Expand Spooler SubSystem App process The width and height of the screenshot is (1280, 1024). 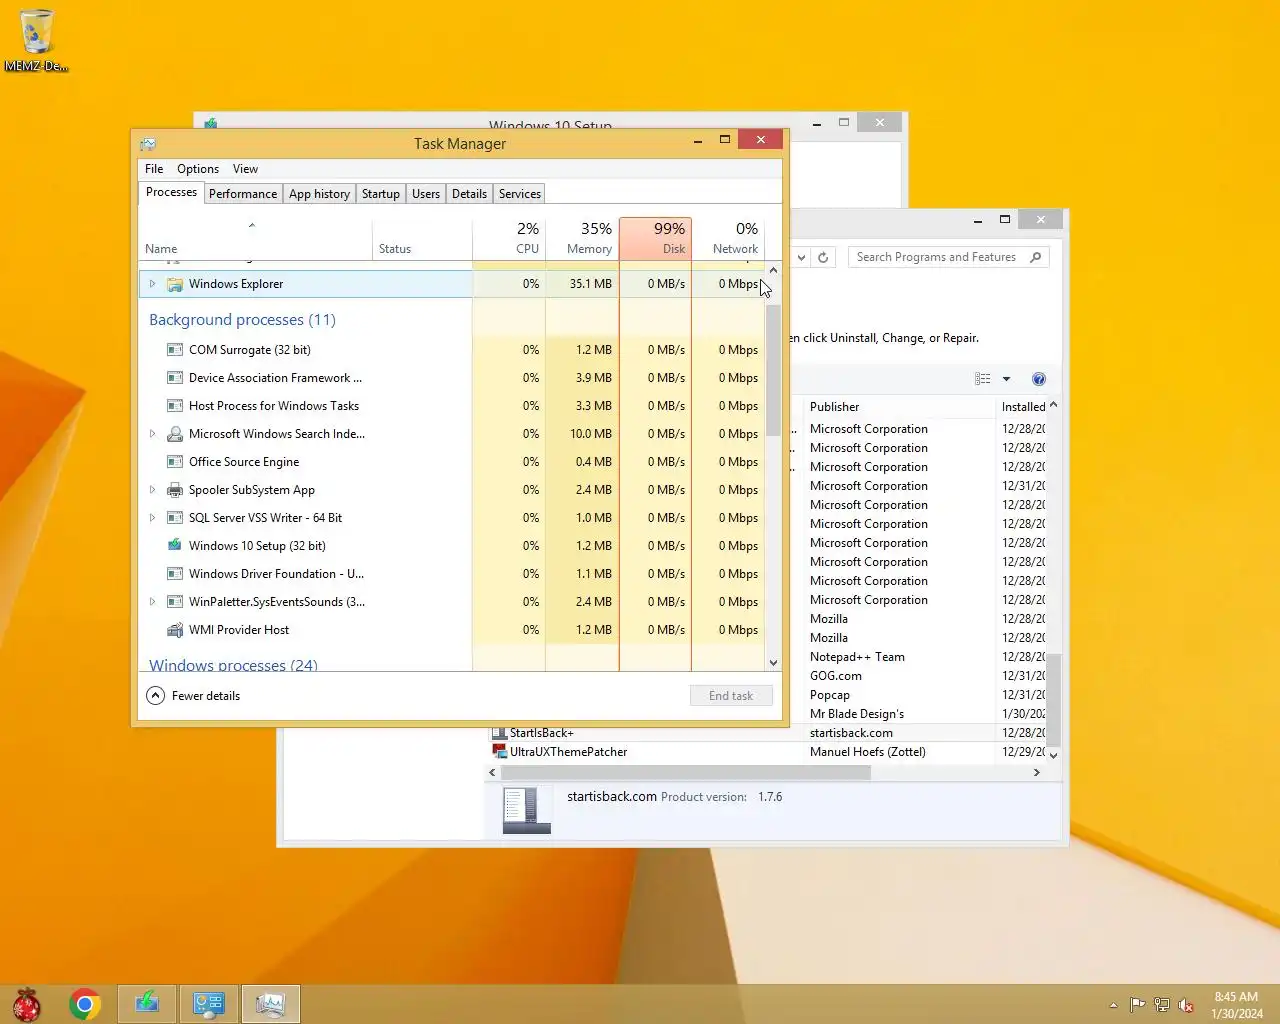click(x=152, y=490)
